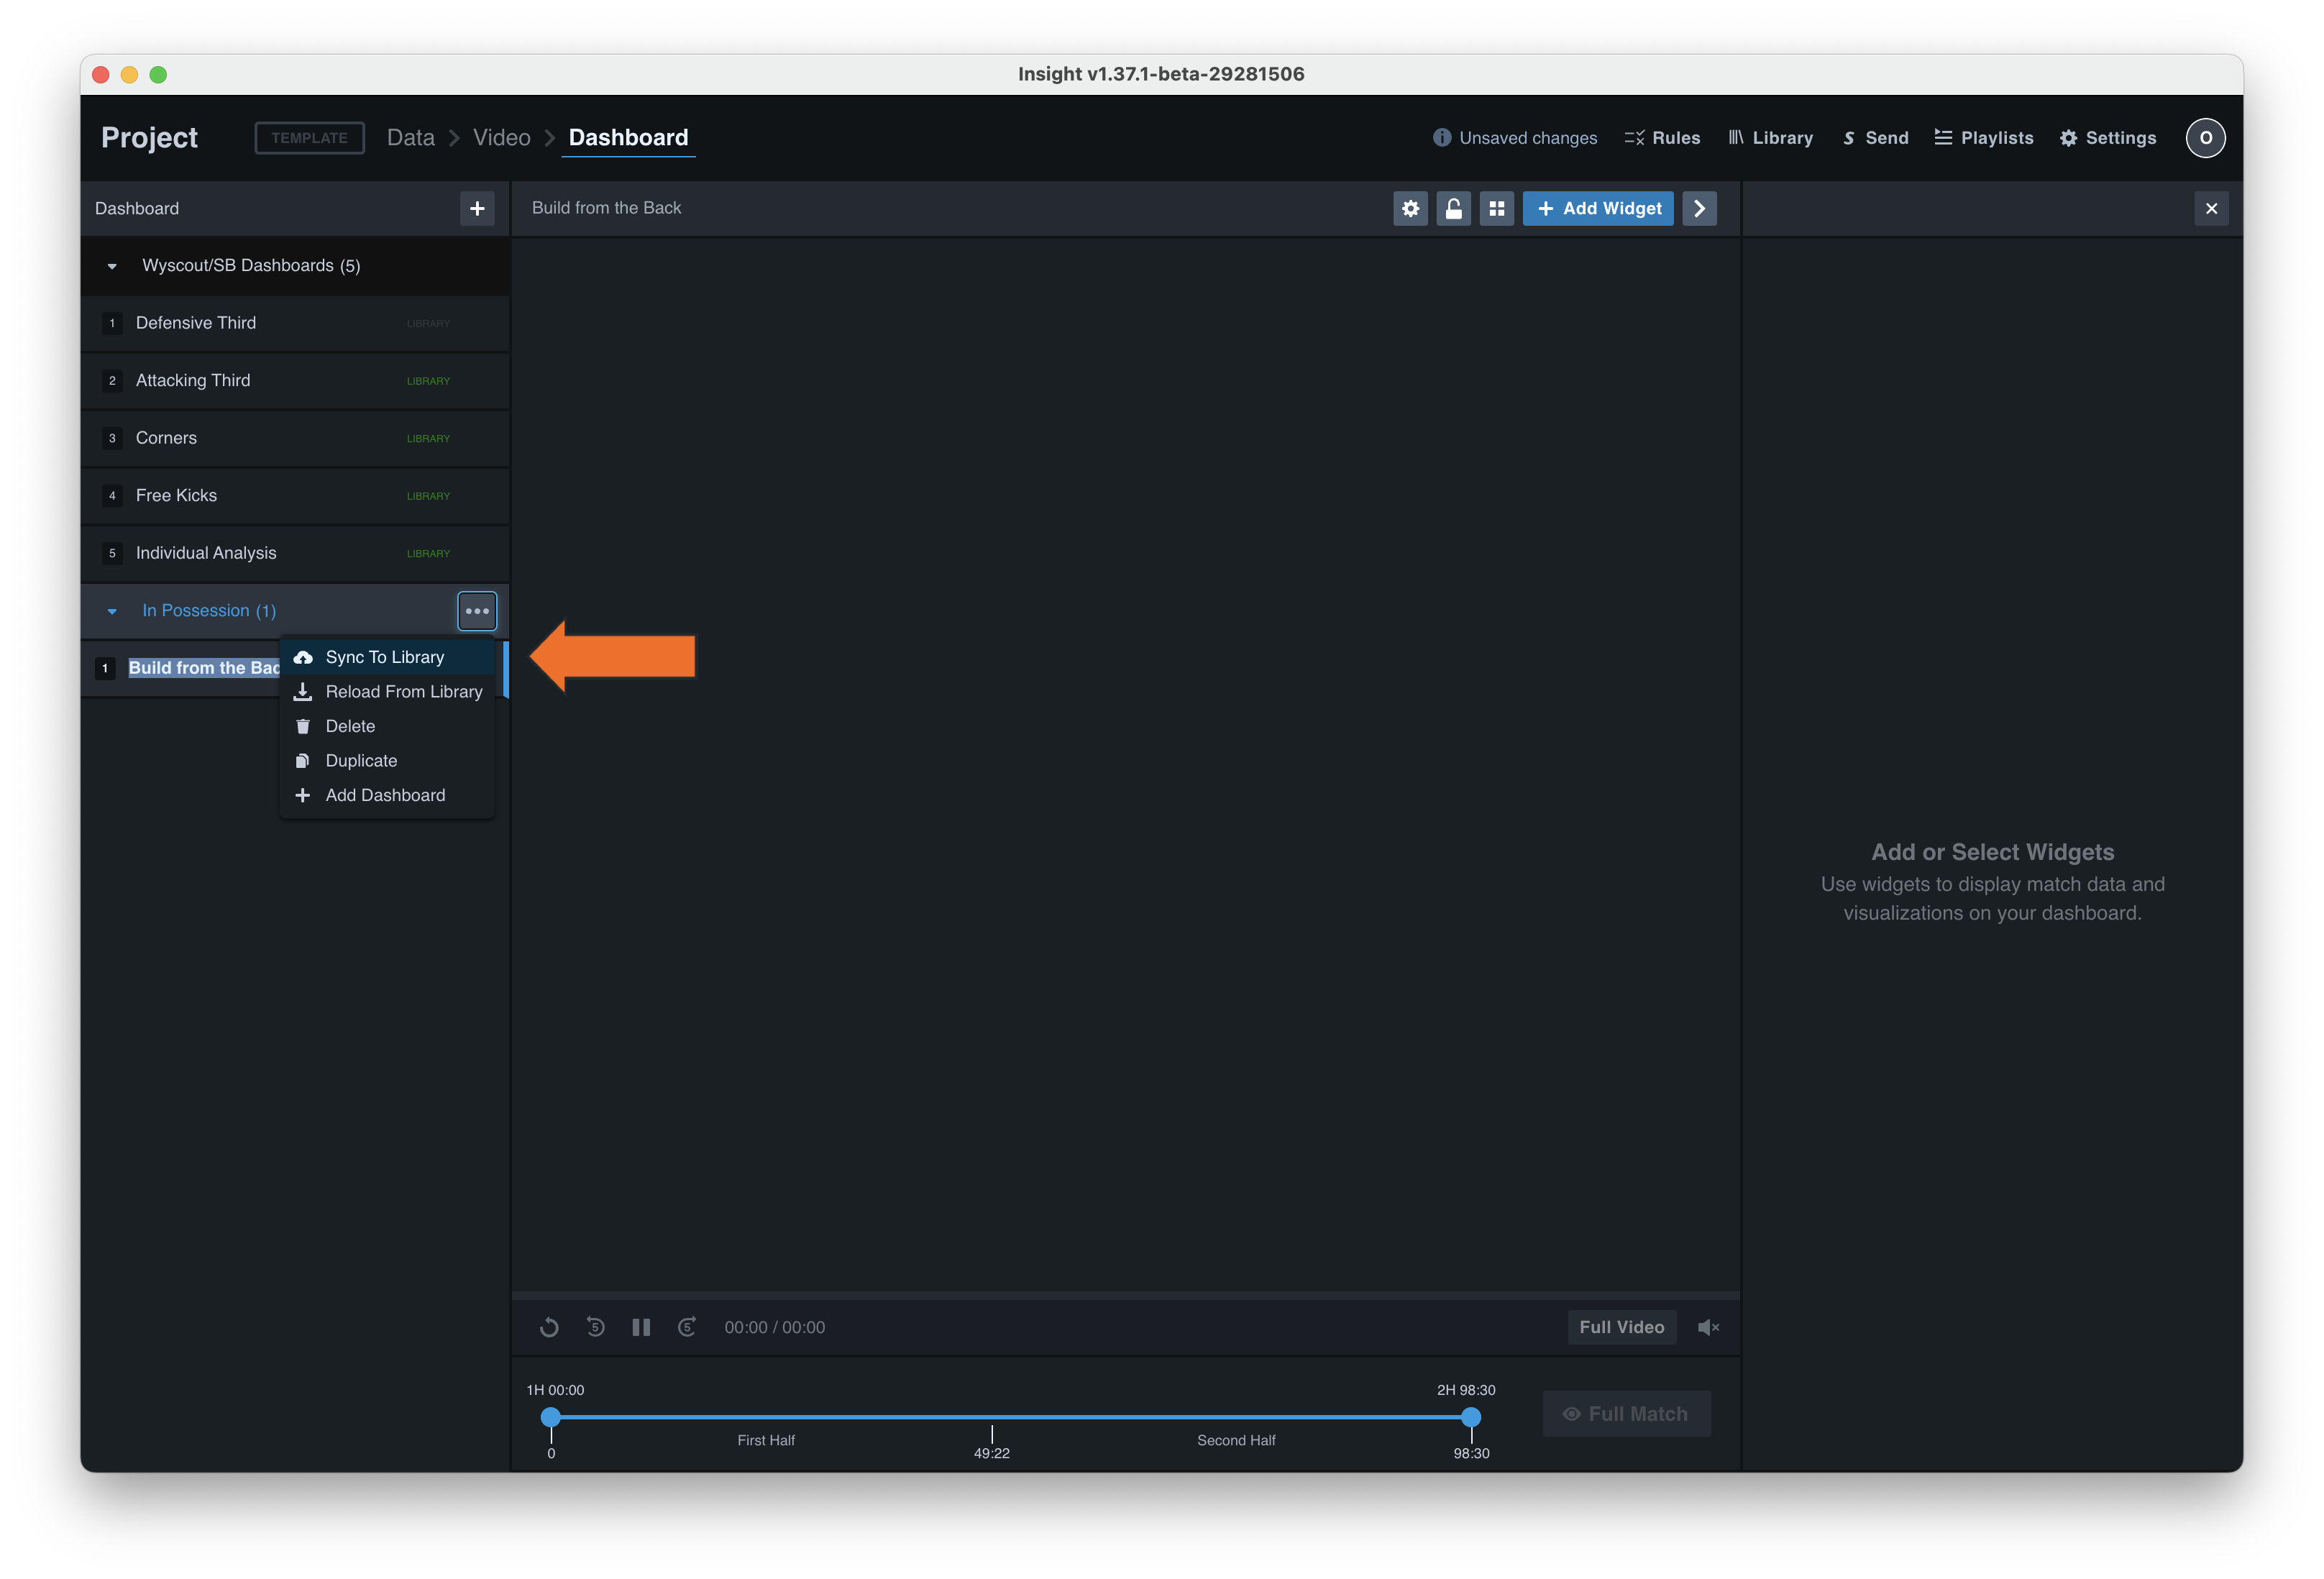Go to the Video breadcrumb tab
This screenshot has width=2324, height=1579.
click(502, 138)
